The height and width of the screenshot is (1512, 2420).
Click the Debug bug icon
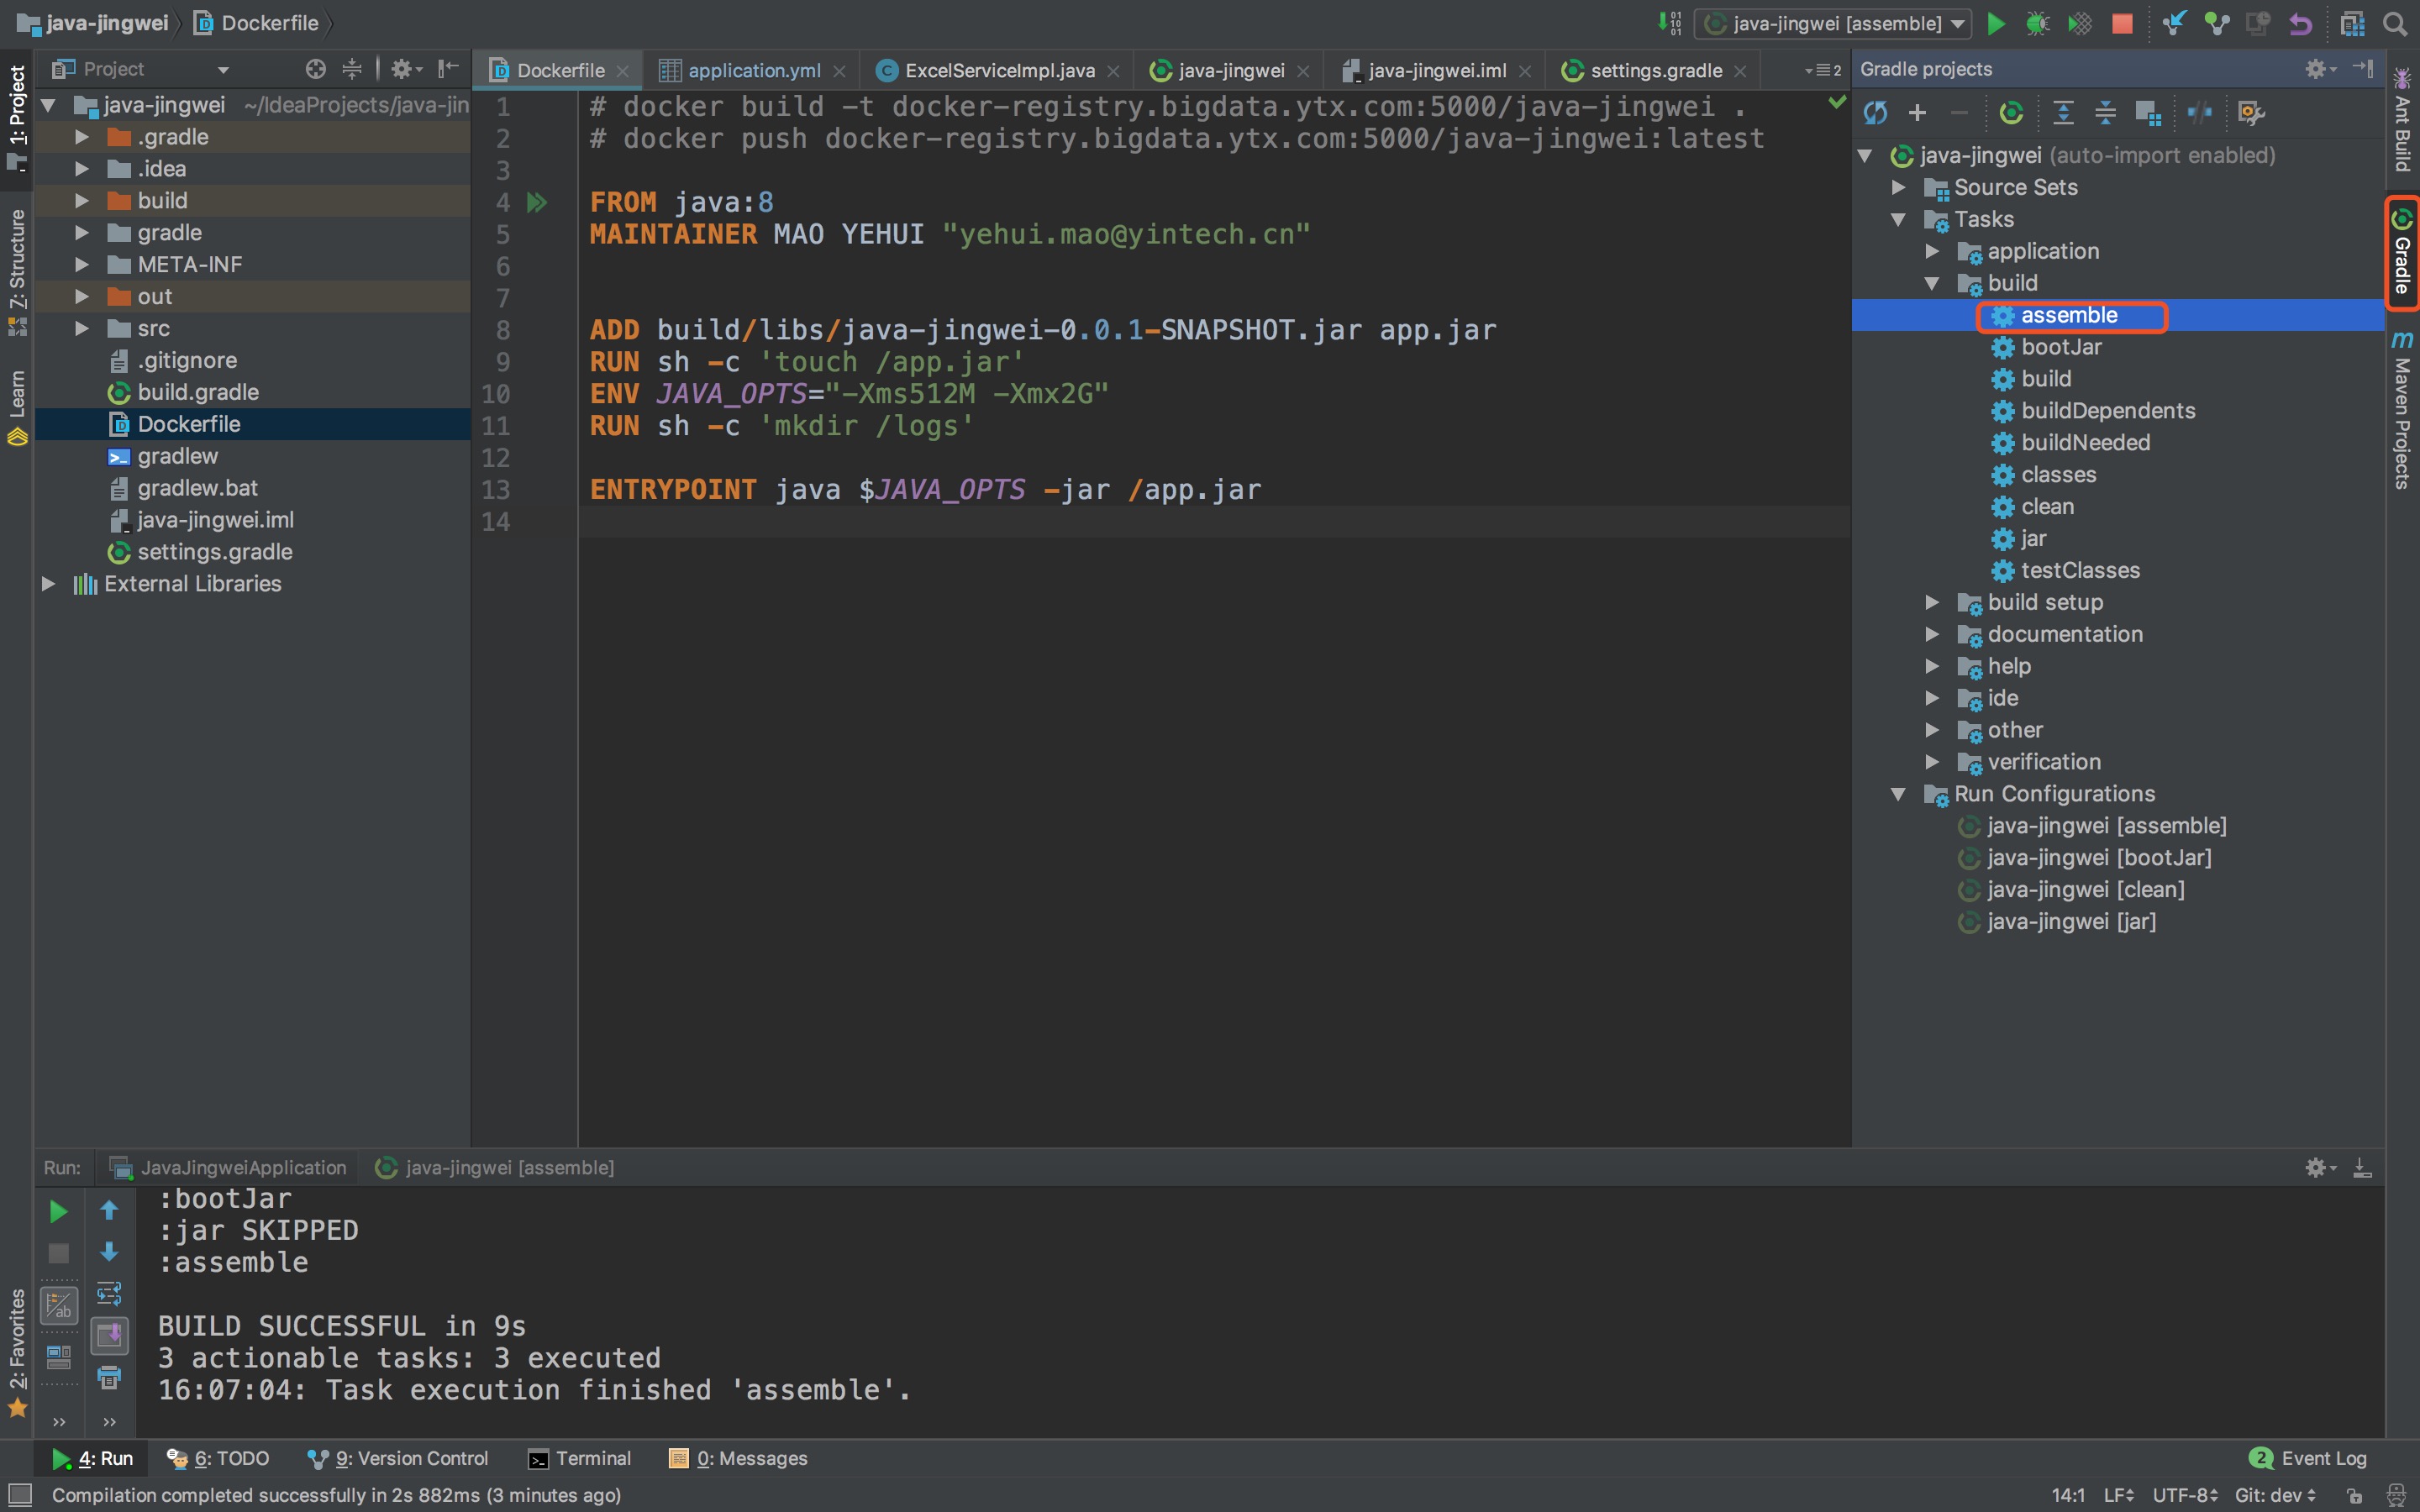point(2037,23)
